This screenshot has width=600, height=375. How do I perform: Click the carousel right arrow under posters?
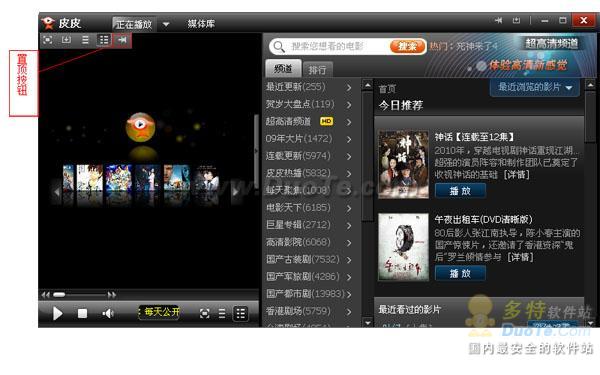click(236, 191)
